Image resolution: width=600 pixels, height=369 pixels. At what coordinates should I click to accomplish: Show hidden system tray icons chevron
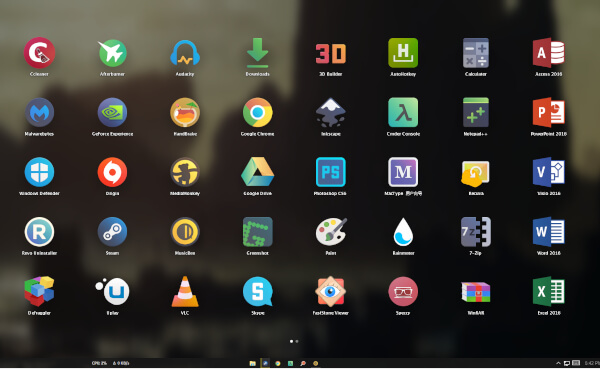pos(558,363)
